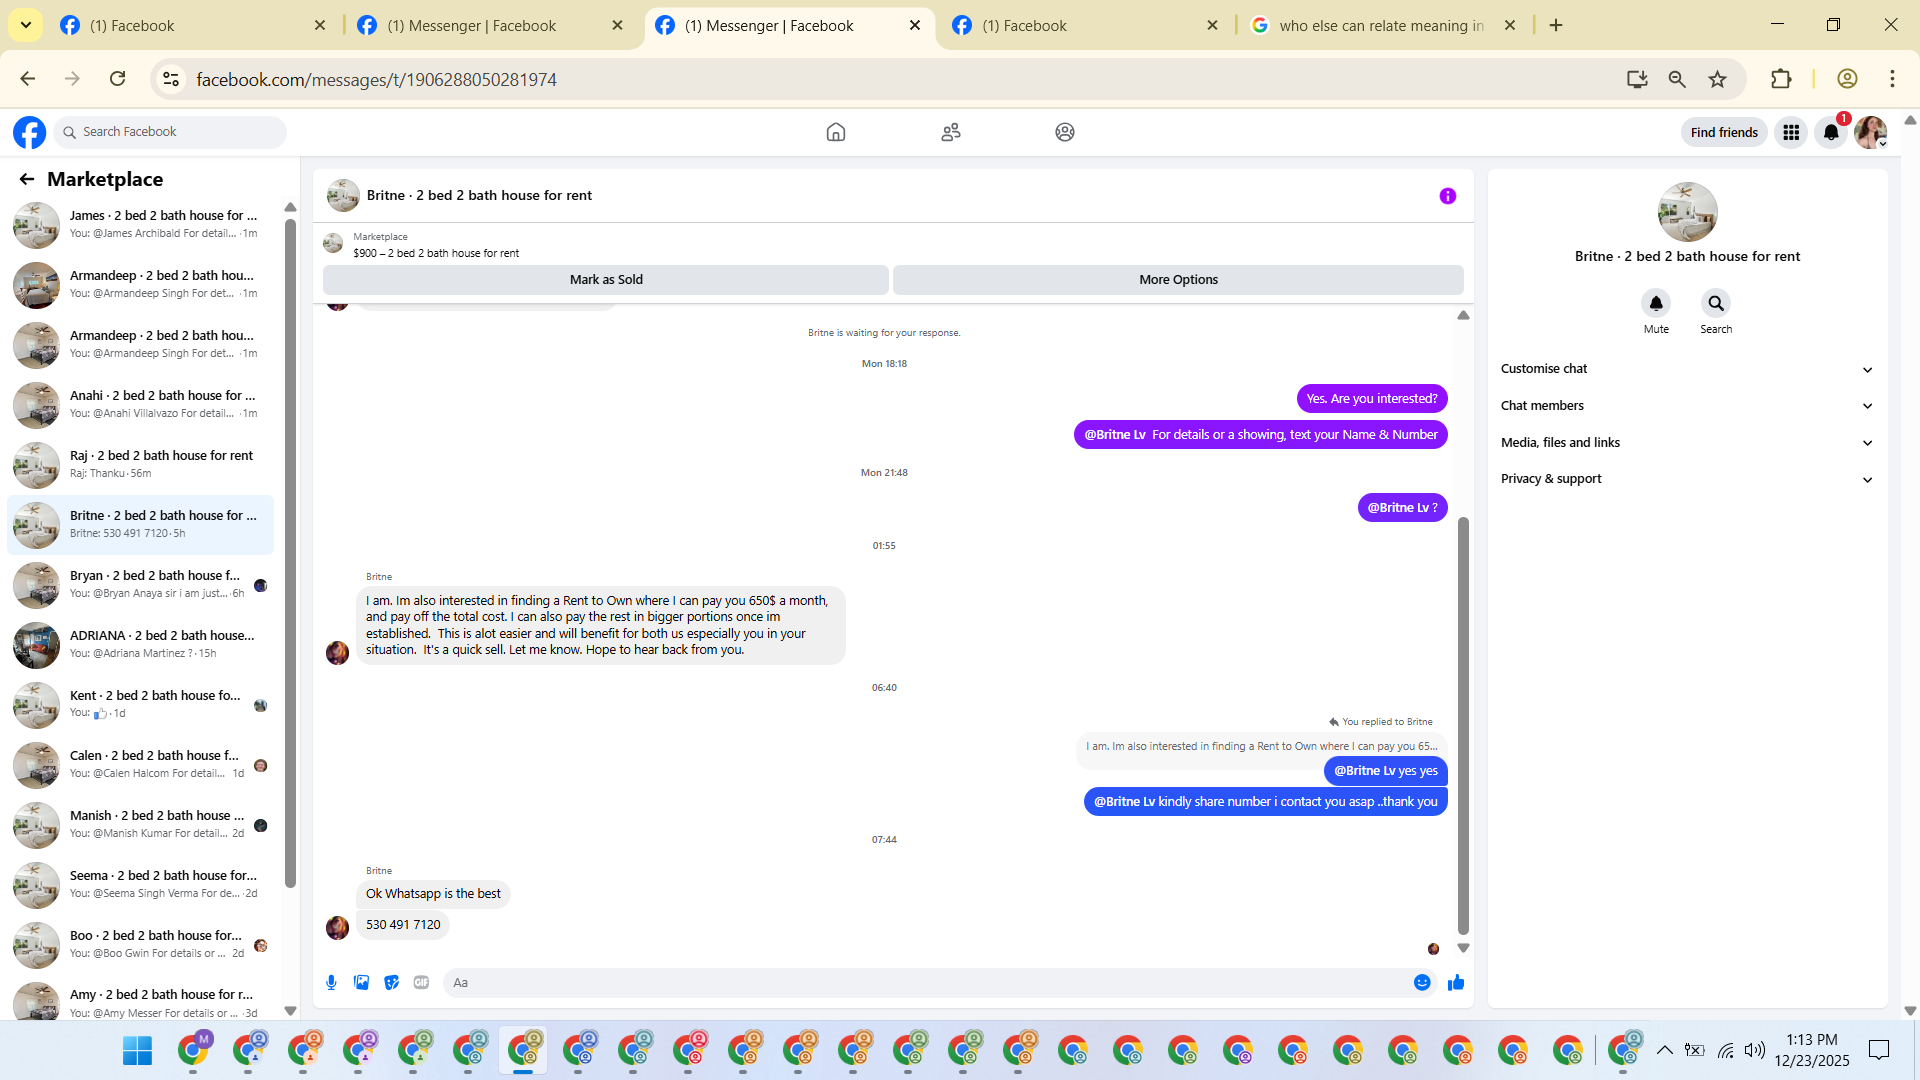The height and width of the screenshot is (1080, 1920).
Task: Open the Facebook menu grid icon
Action: click(x=1790, y=132)
